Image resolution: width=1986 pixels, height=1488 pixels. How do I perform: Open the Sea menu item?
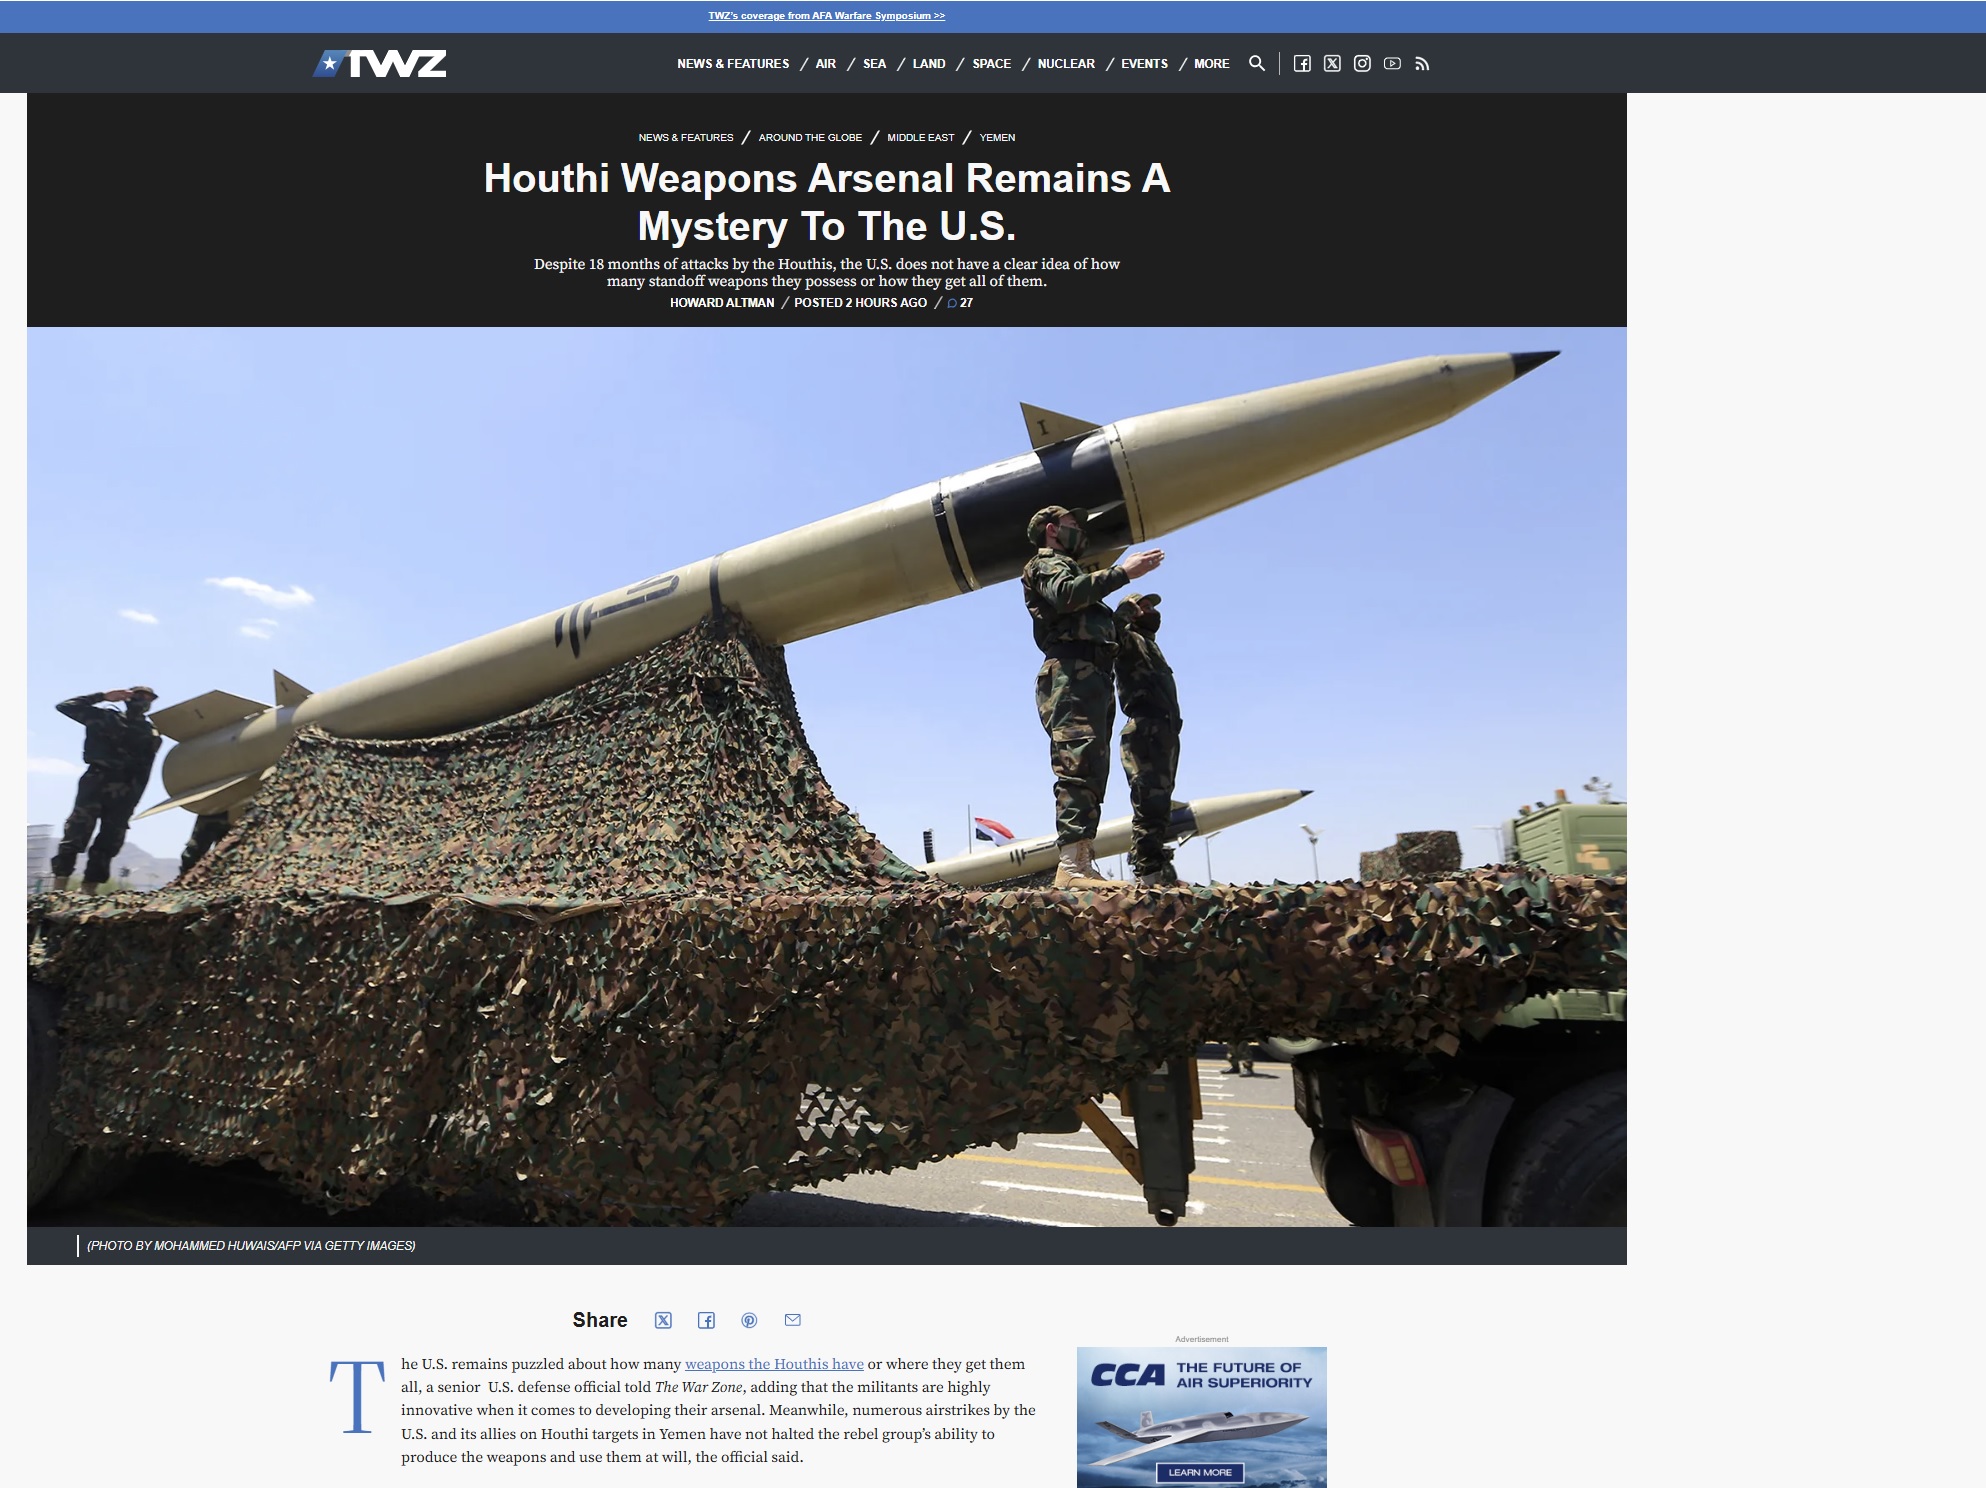click(x=874, y=63)
